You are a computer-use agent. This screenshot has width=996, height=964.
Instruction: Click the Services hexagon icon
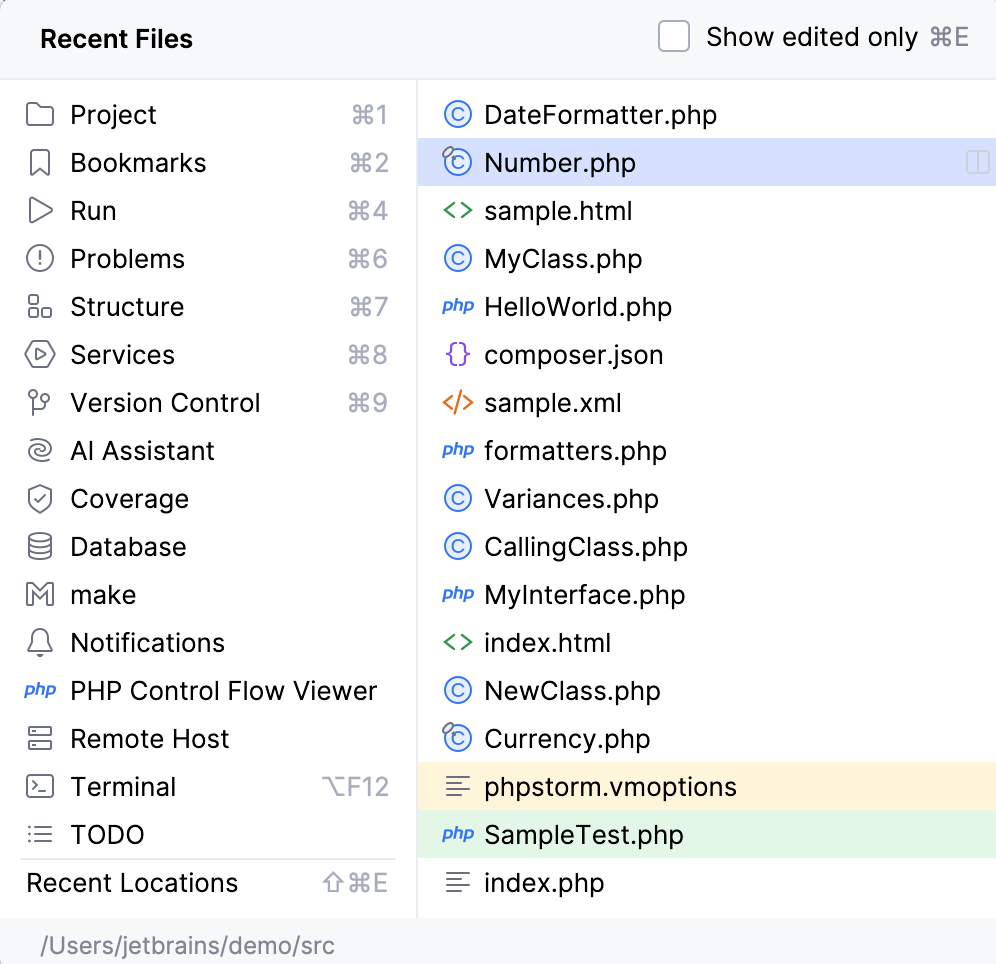tap(40, 355)
